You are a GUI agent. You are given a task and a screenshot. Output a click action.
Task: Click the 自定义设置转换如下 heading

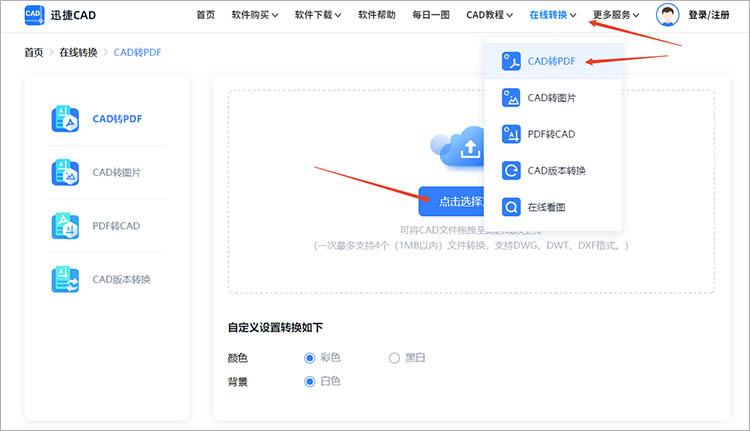(x=275, y=328)
